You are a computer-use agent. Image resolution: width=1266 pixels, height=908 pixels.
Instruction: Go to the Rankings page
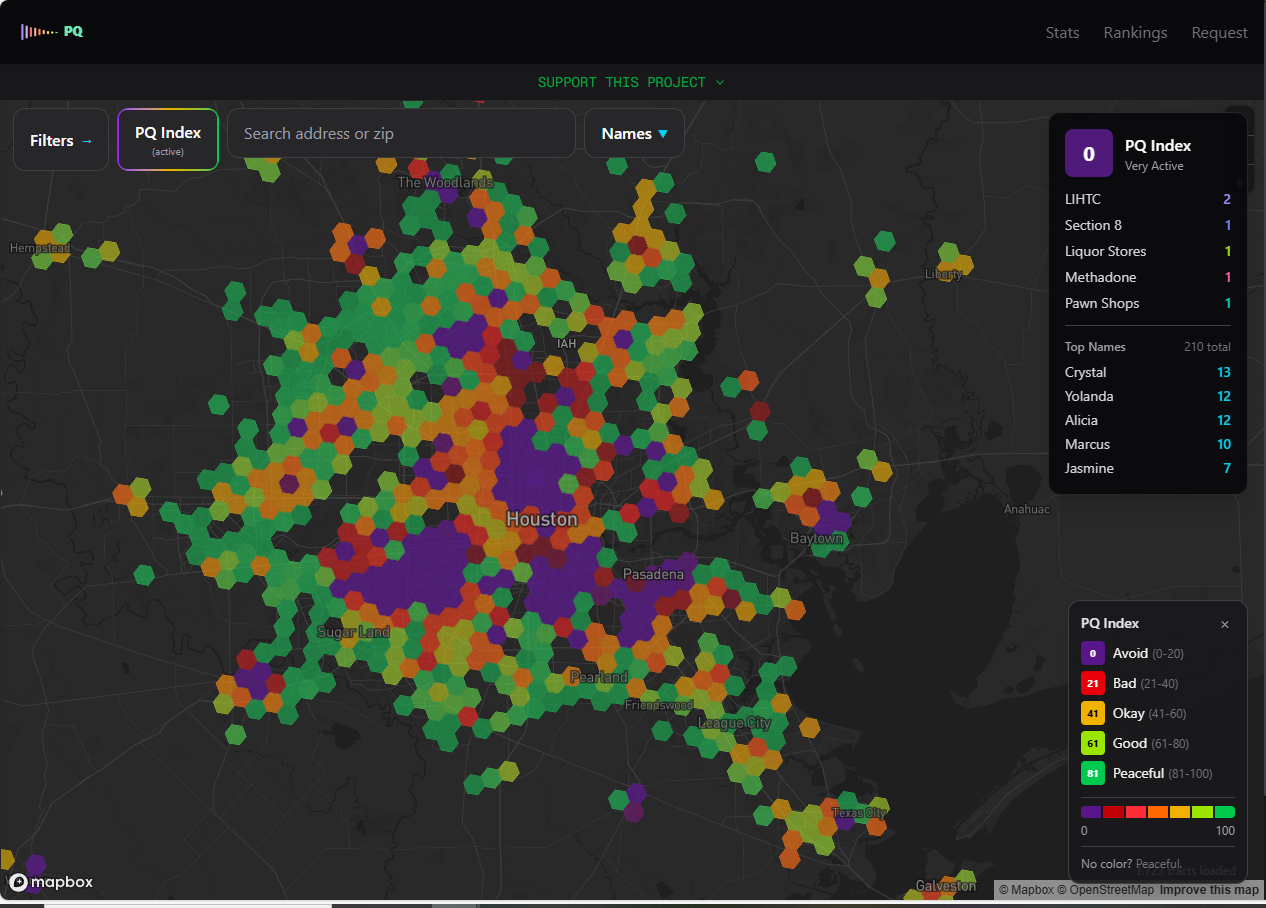(1135, 32)
